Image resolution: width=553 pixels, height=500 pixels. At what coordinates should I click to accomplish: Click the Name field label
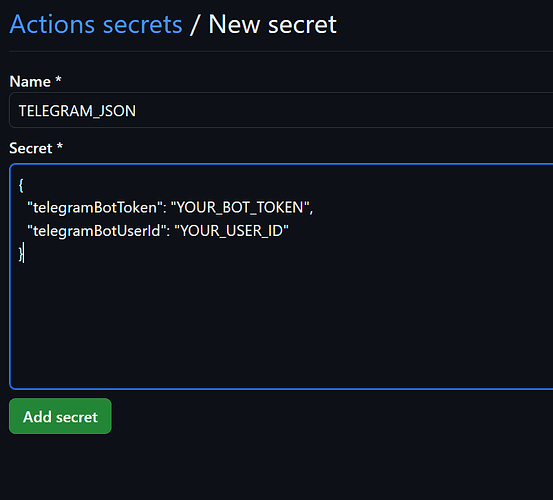point(30,81)
